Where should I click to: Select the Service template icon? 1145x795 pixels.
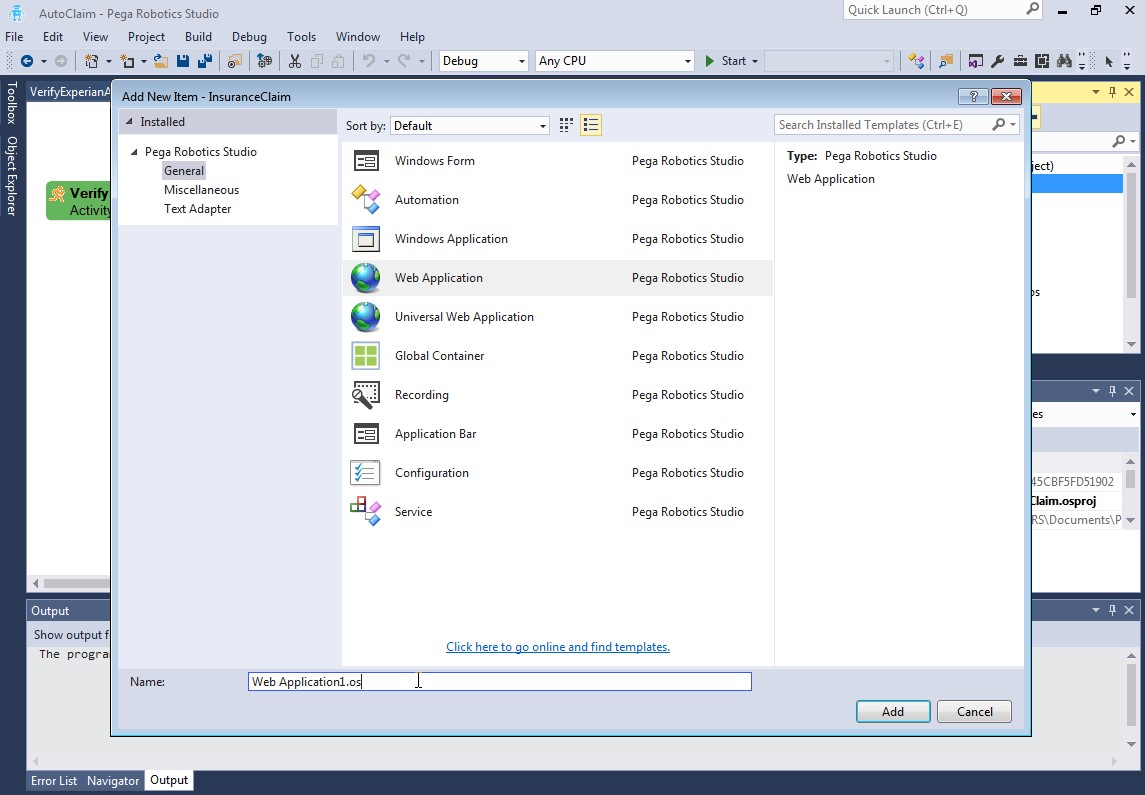coord(366,512)
